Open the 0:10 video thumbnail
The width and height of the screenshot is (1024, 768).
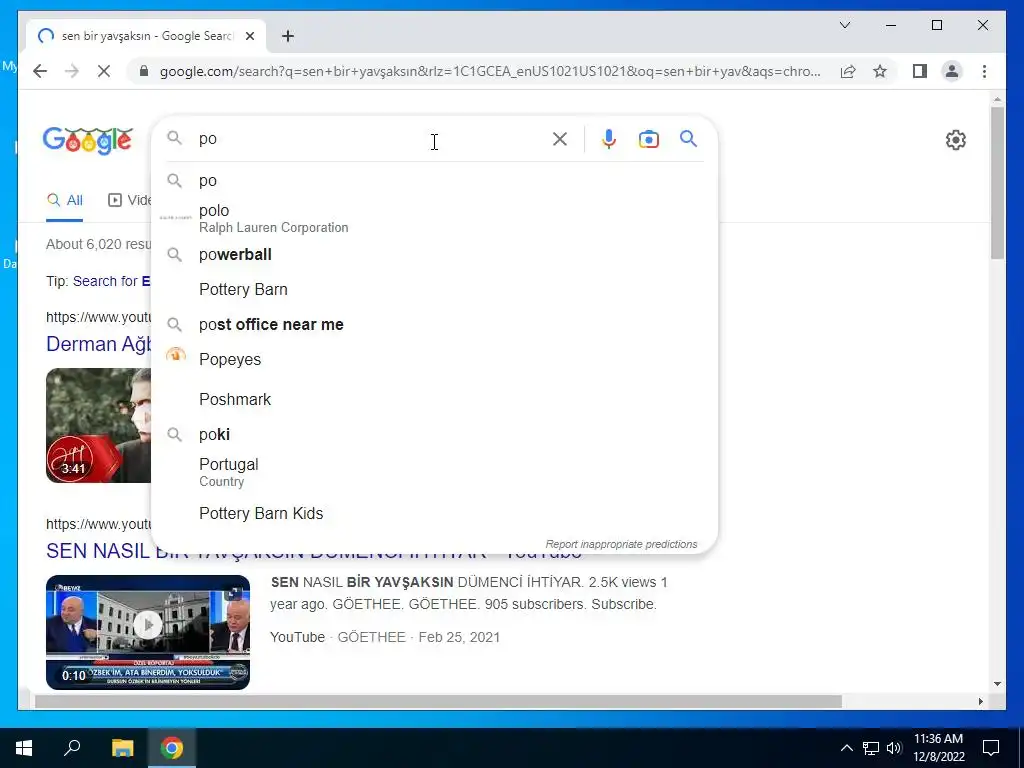(x=148, y=632)
